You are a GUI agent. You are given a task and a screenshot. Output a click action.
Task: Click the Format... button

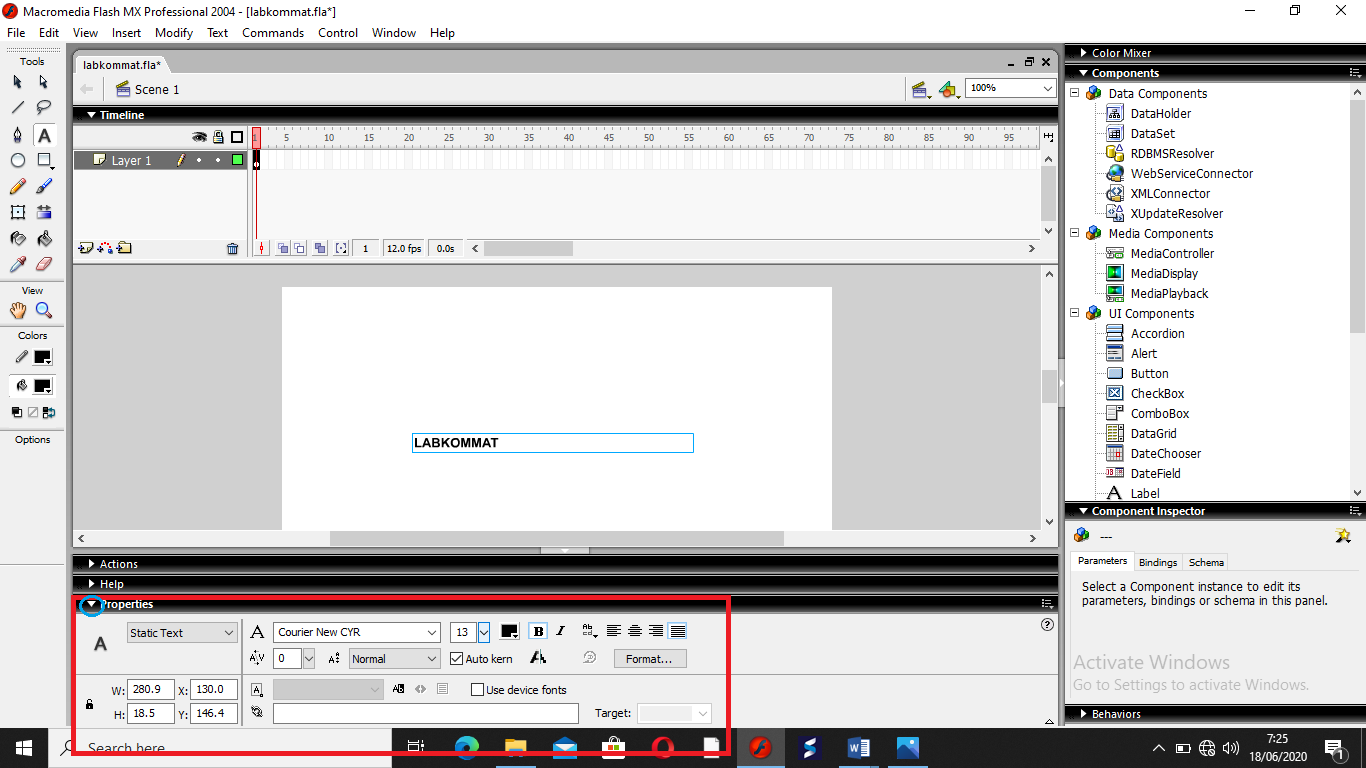click(x=649, y=659)
